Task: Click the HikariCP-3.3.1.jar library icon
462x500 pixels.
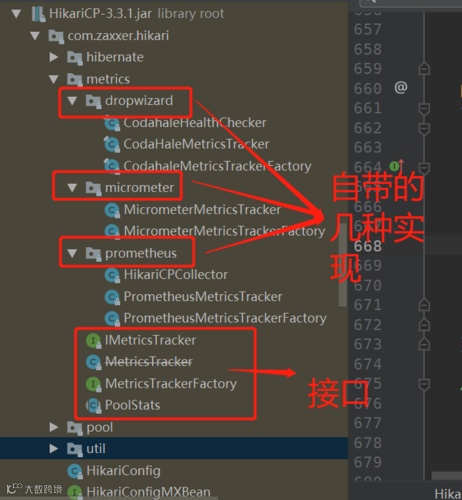Action: pos(38,14)
